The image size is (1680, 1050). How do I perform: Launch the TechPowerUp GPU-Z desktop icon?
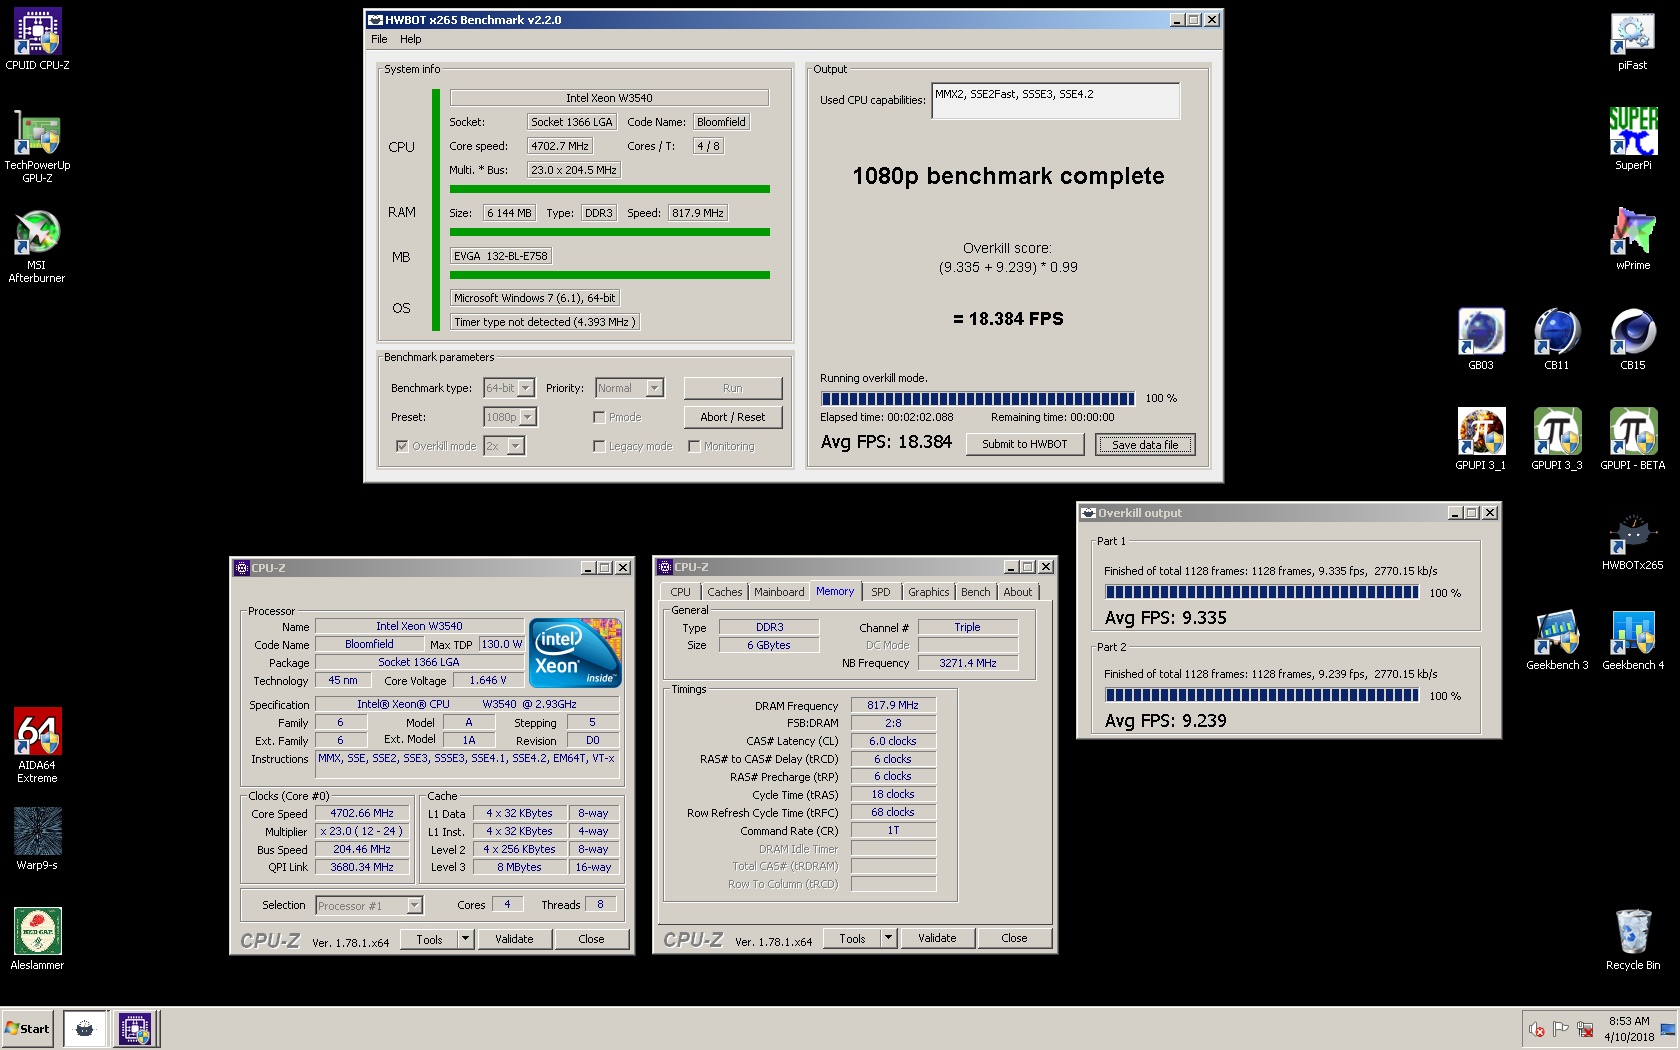point(37,146)
